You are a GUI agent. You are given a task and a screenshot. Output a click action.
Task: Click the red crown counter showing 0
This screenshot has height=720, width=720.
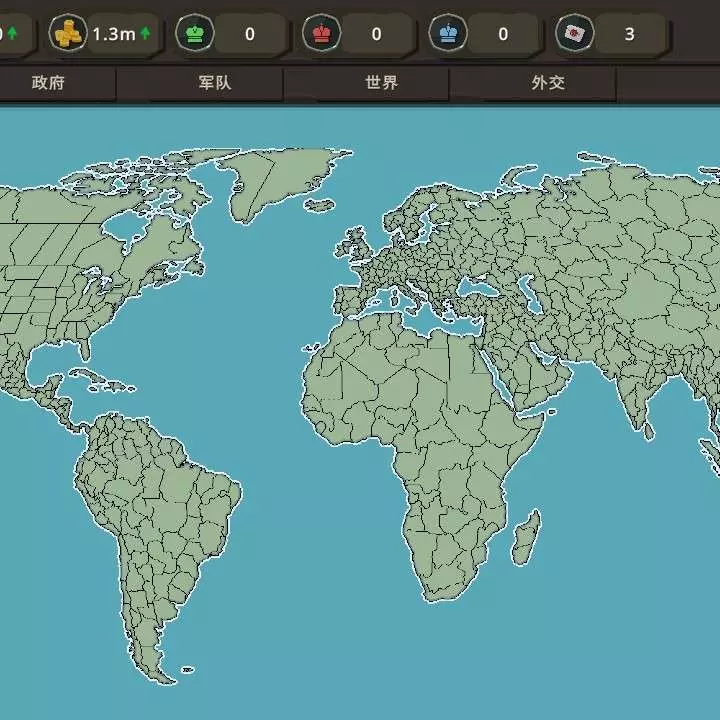(x=377, y=34)
